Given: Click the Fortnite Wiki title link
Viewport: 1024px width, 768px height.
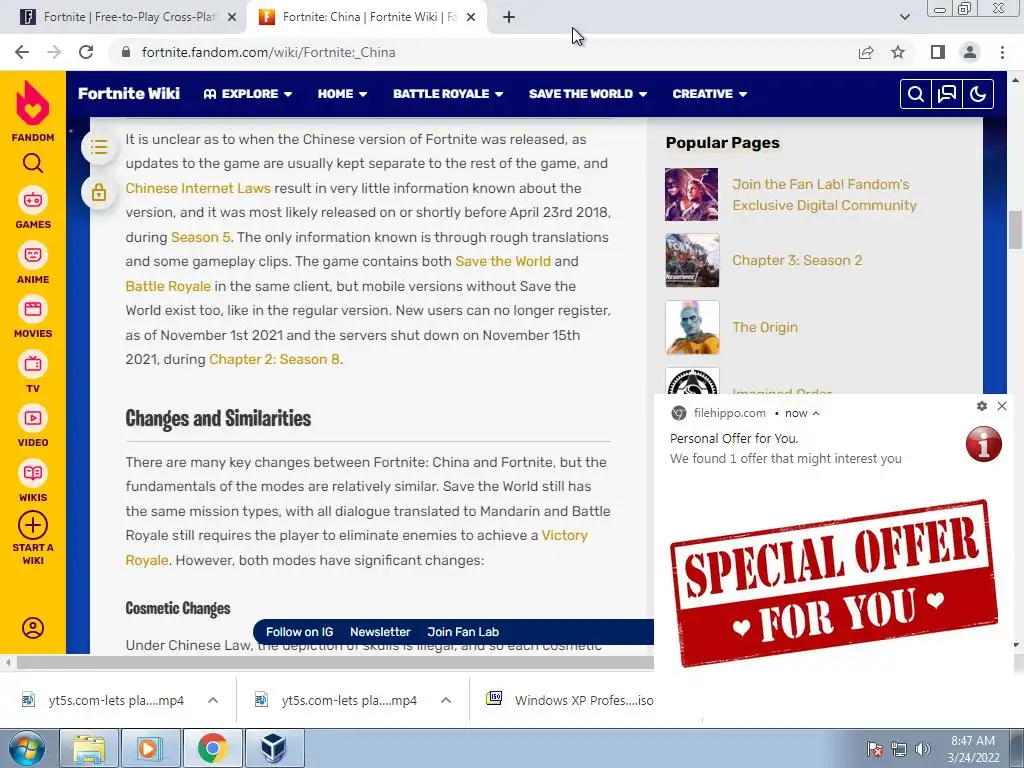Looking at the screenshot, I should [129, 93].
